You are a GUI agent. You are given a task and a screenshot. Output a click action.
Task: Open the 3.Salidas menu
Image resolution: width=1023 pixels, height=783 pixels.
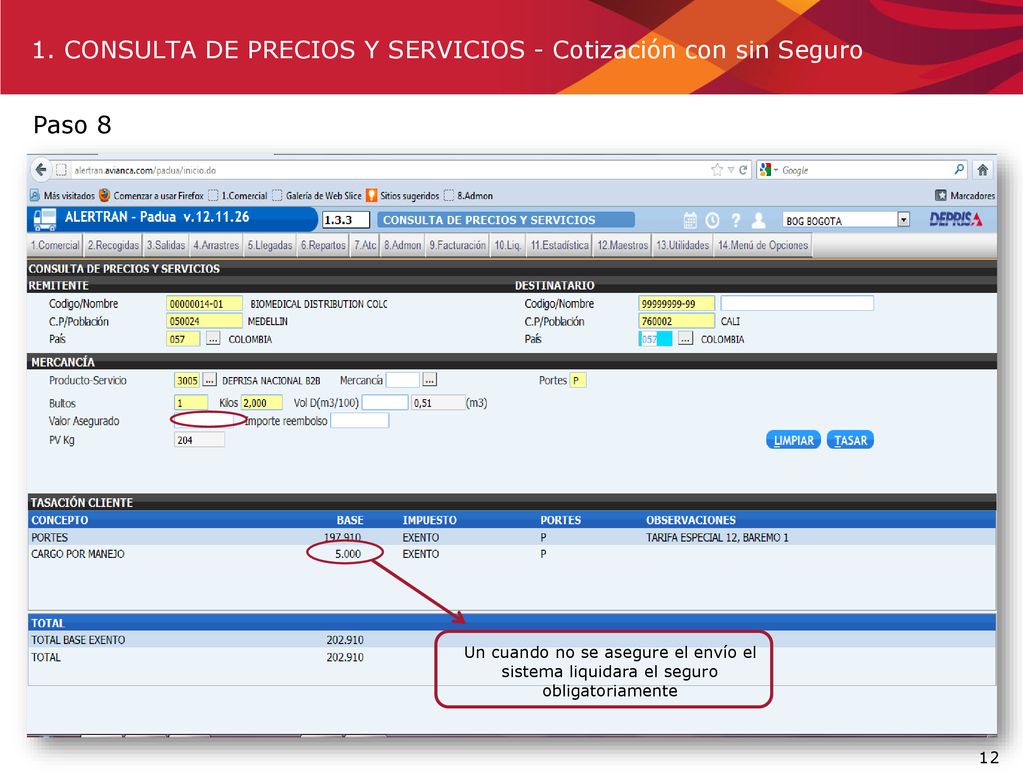click(x=166, y=245)
